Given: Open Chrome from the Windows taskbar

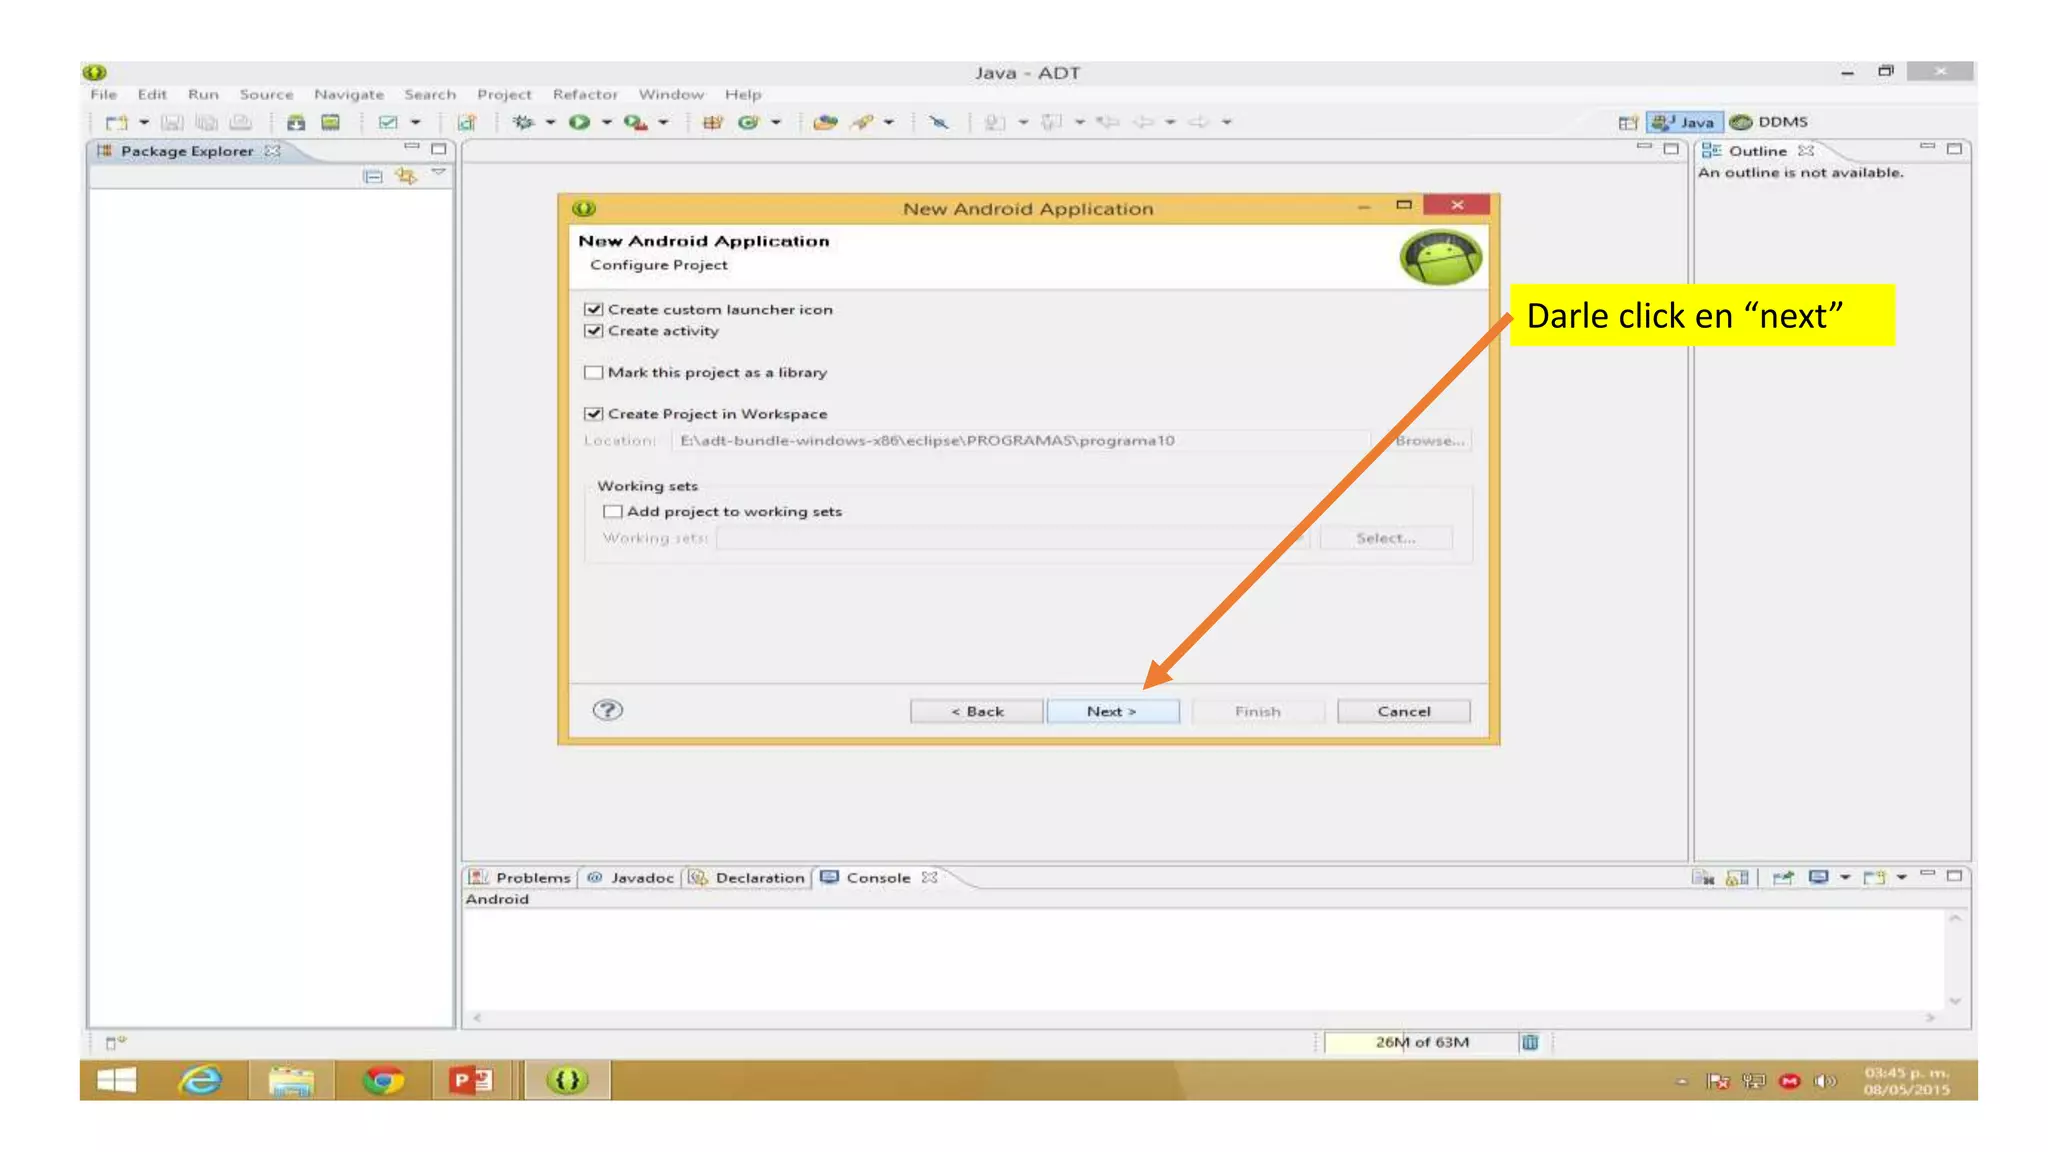Looking at the screenshot, I should pyautogui.click(x=382, y=1080).
